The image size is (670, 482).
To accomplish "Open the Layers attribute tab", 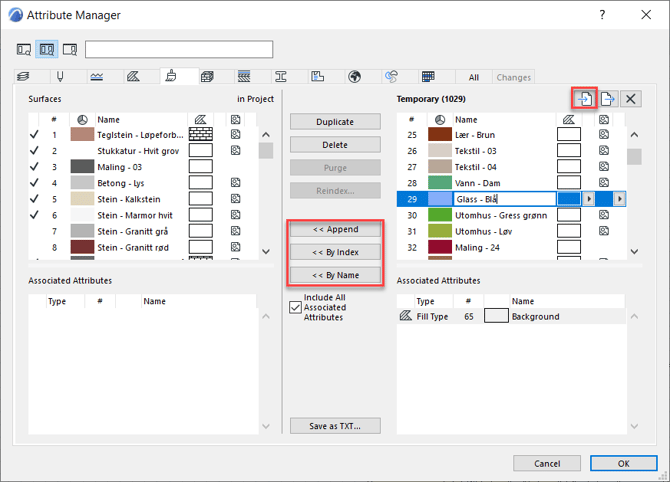I will pos(24,77).
